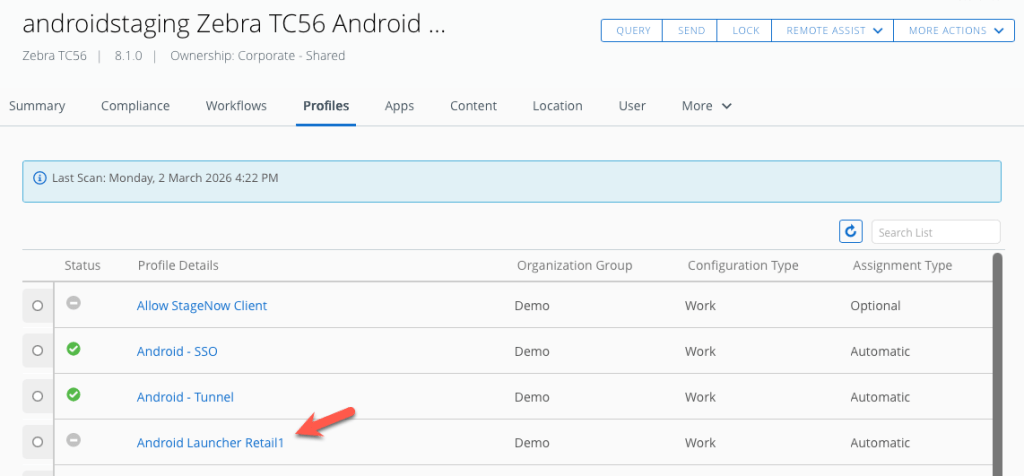Click green check status for Android - SSO
Viewport: 1024px width, 476px height.
point(73,349)
